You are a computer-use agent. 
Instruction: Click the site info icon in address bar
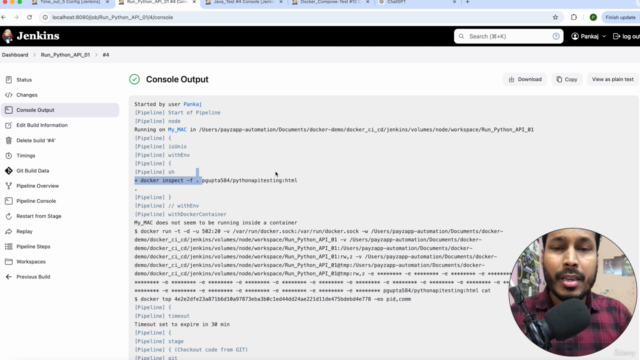(x=45, y=17)
